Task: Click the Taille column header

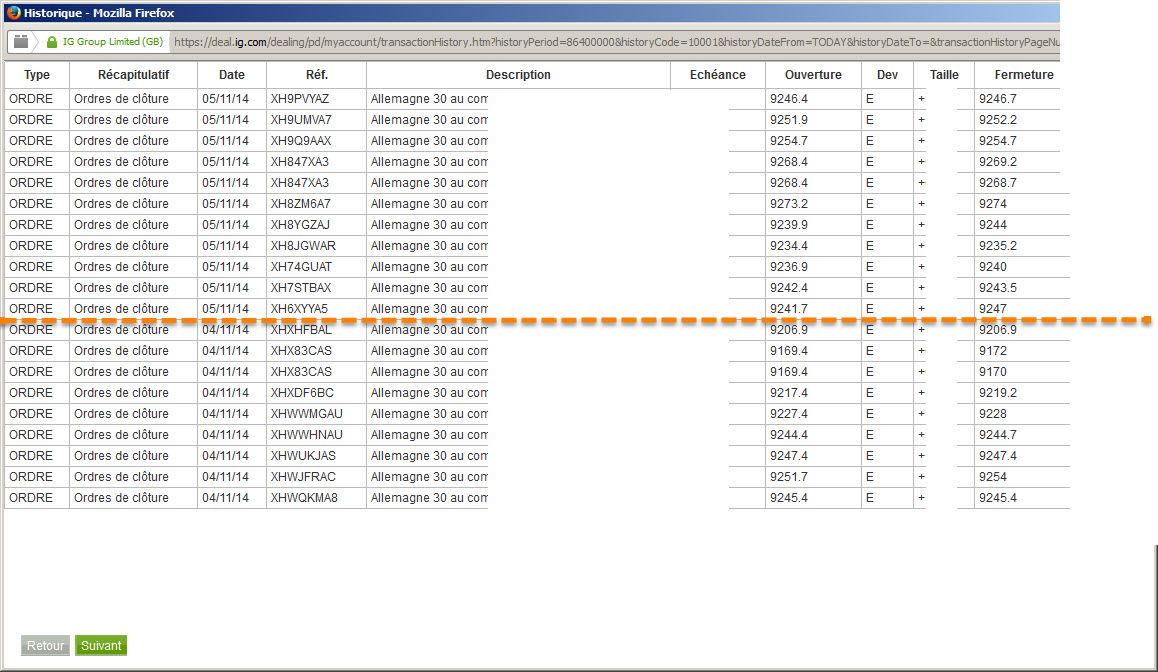Action: [x=944, y=75]
